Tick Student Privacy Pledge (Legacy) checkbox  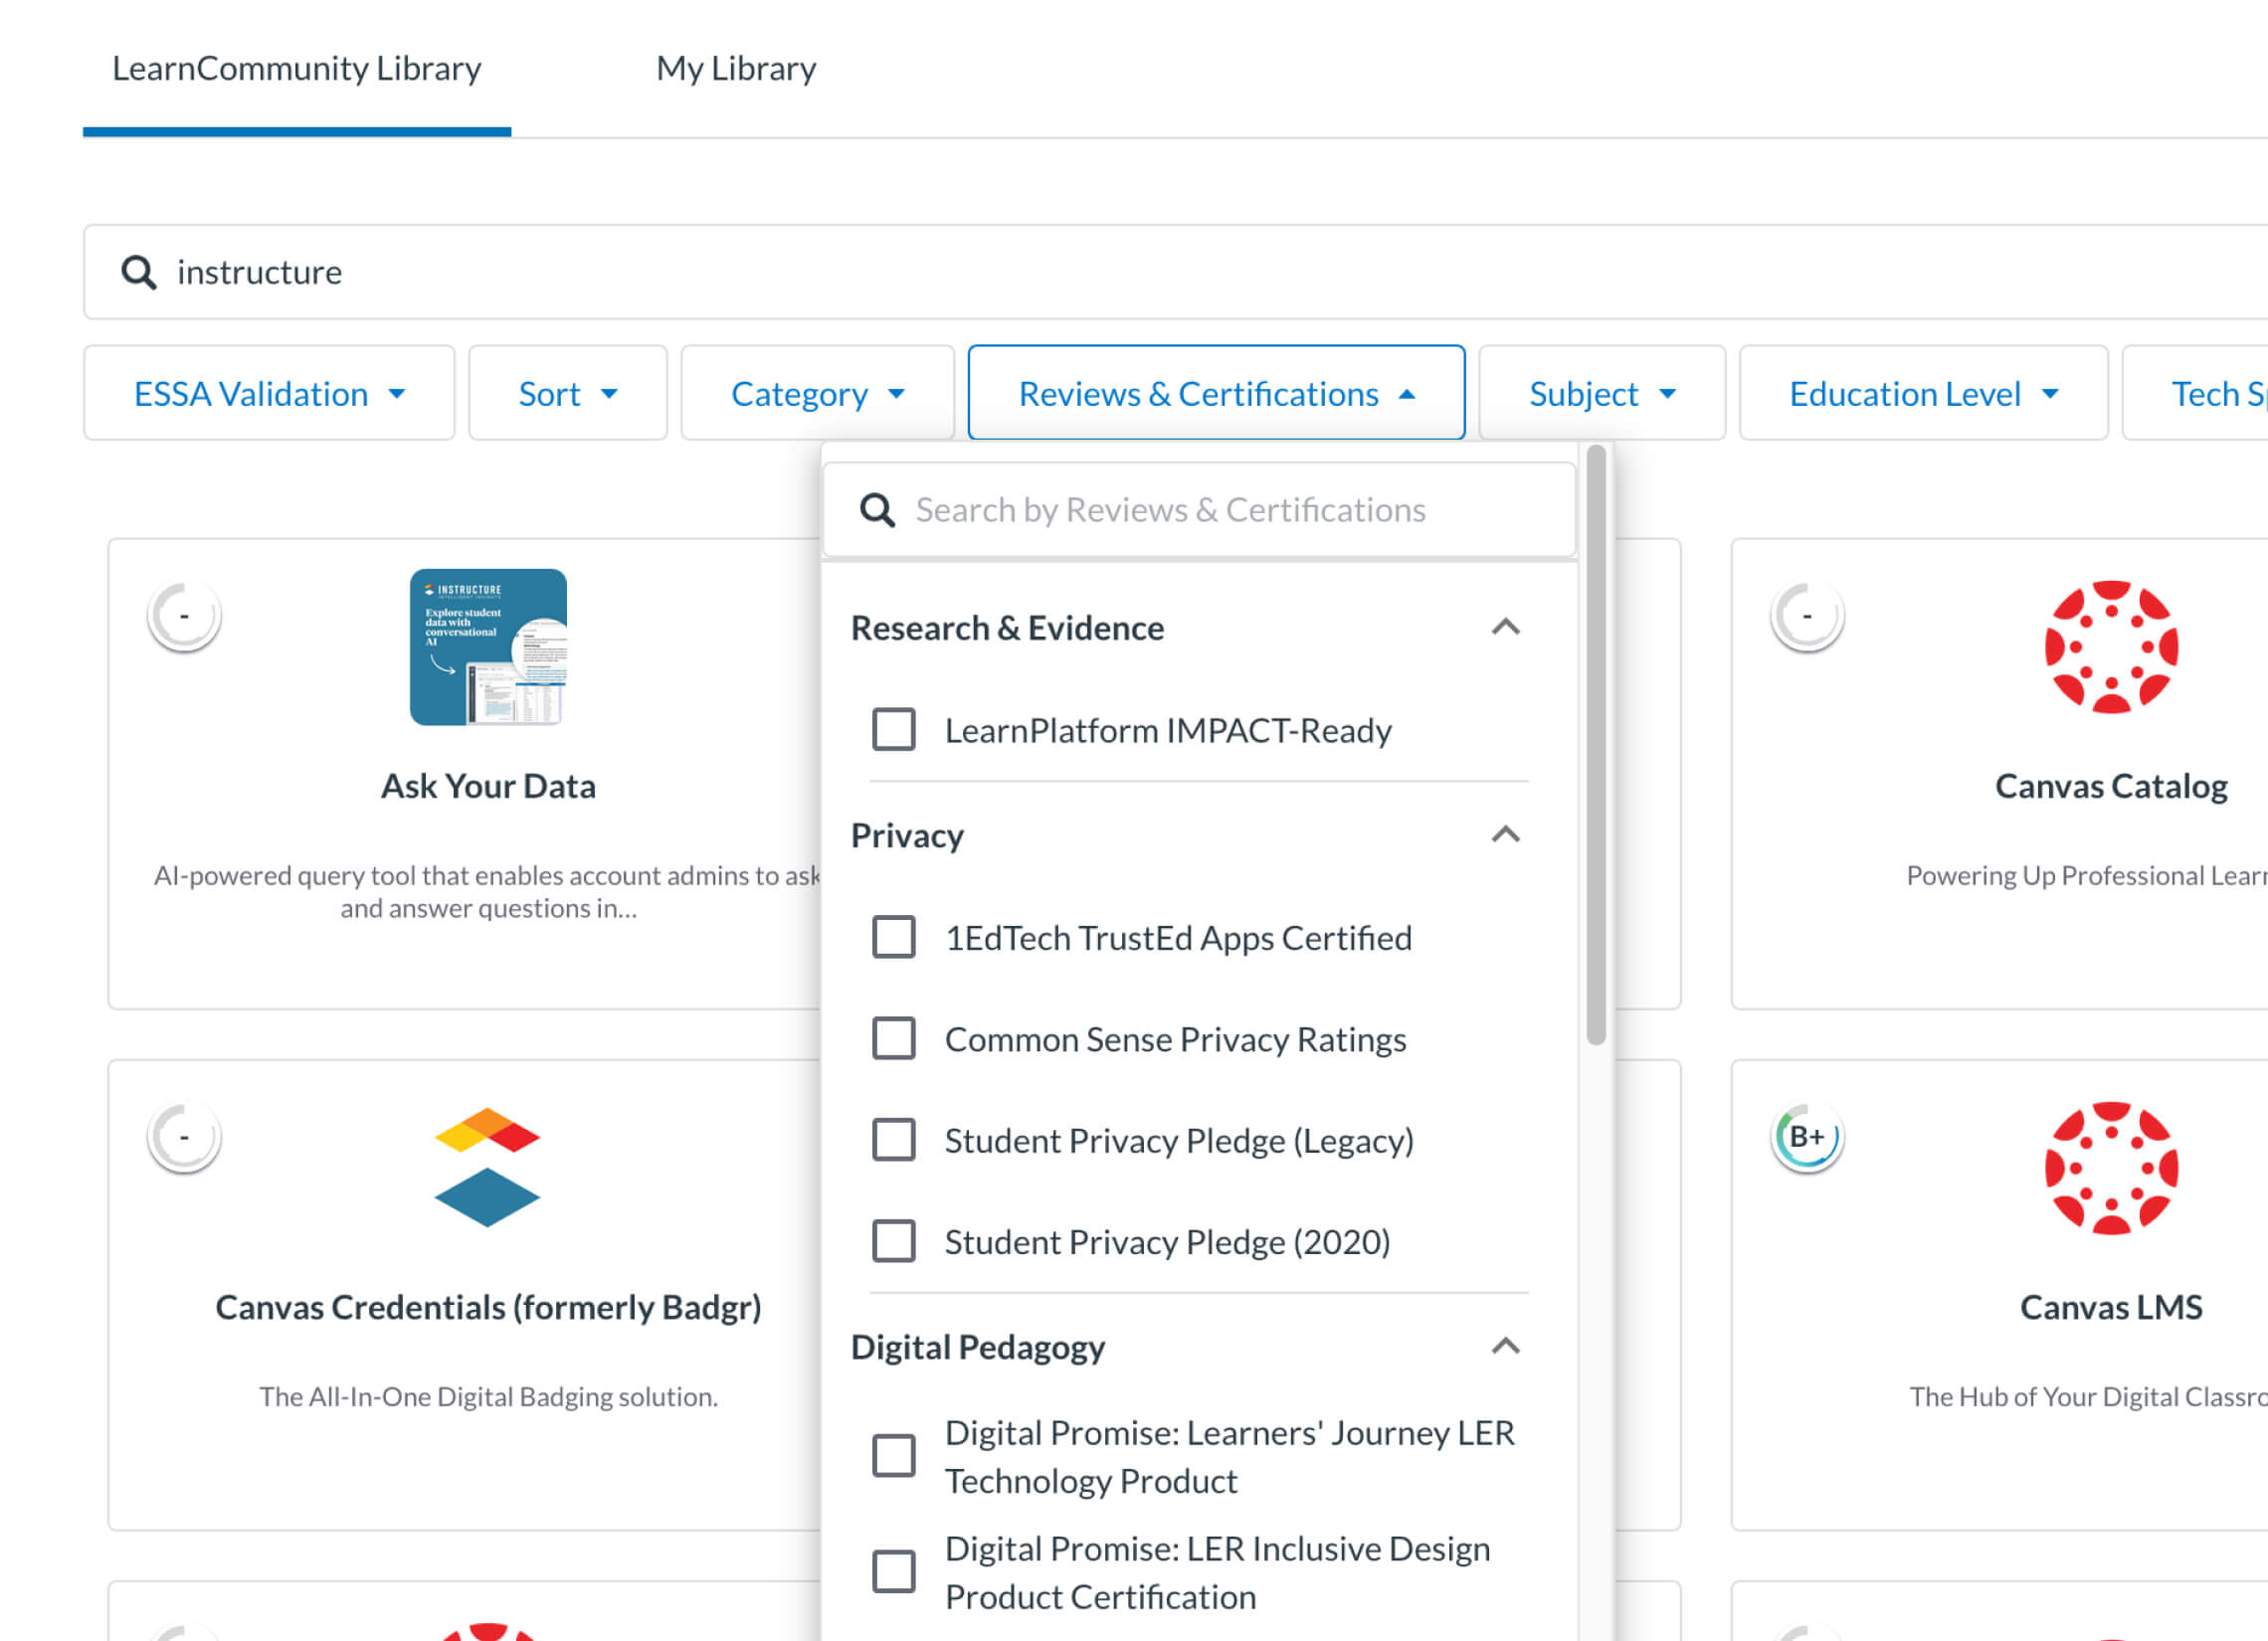point(893,1139)
